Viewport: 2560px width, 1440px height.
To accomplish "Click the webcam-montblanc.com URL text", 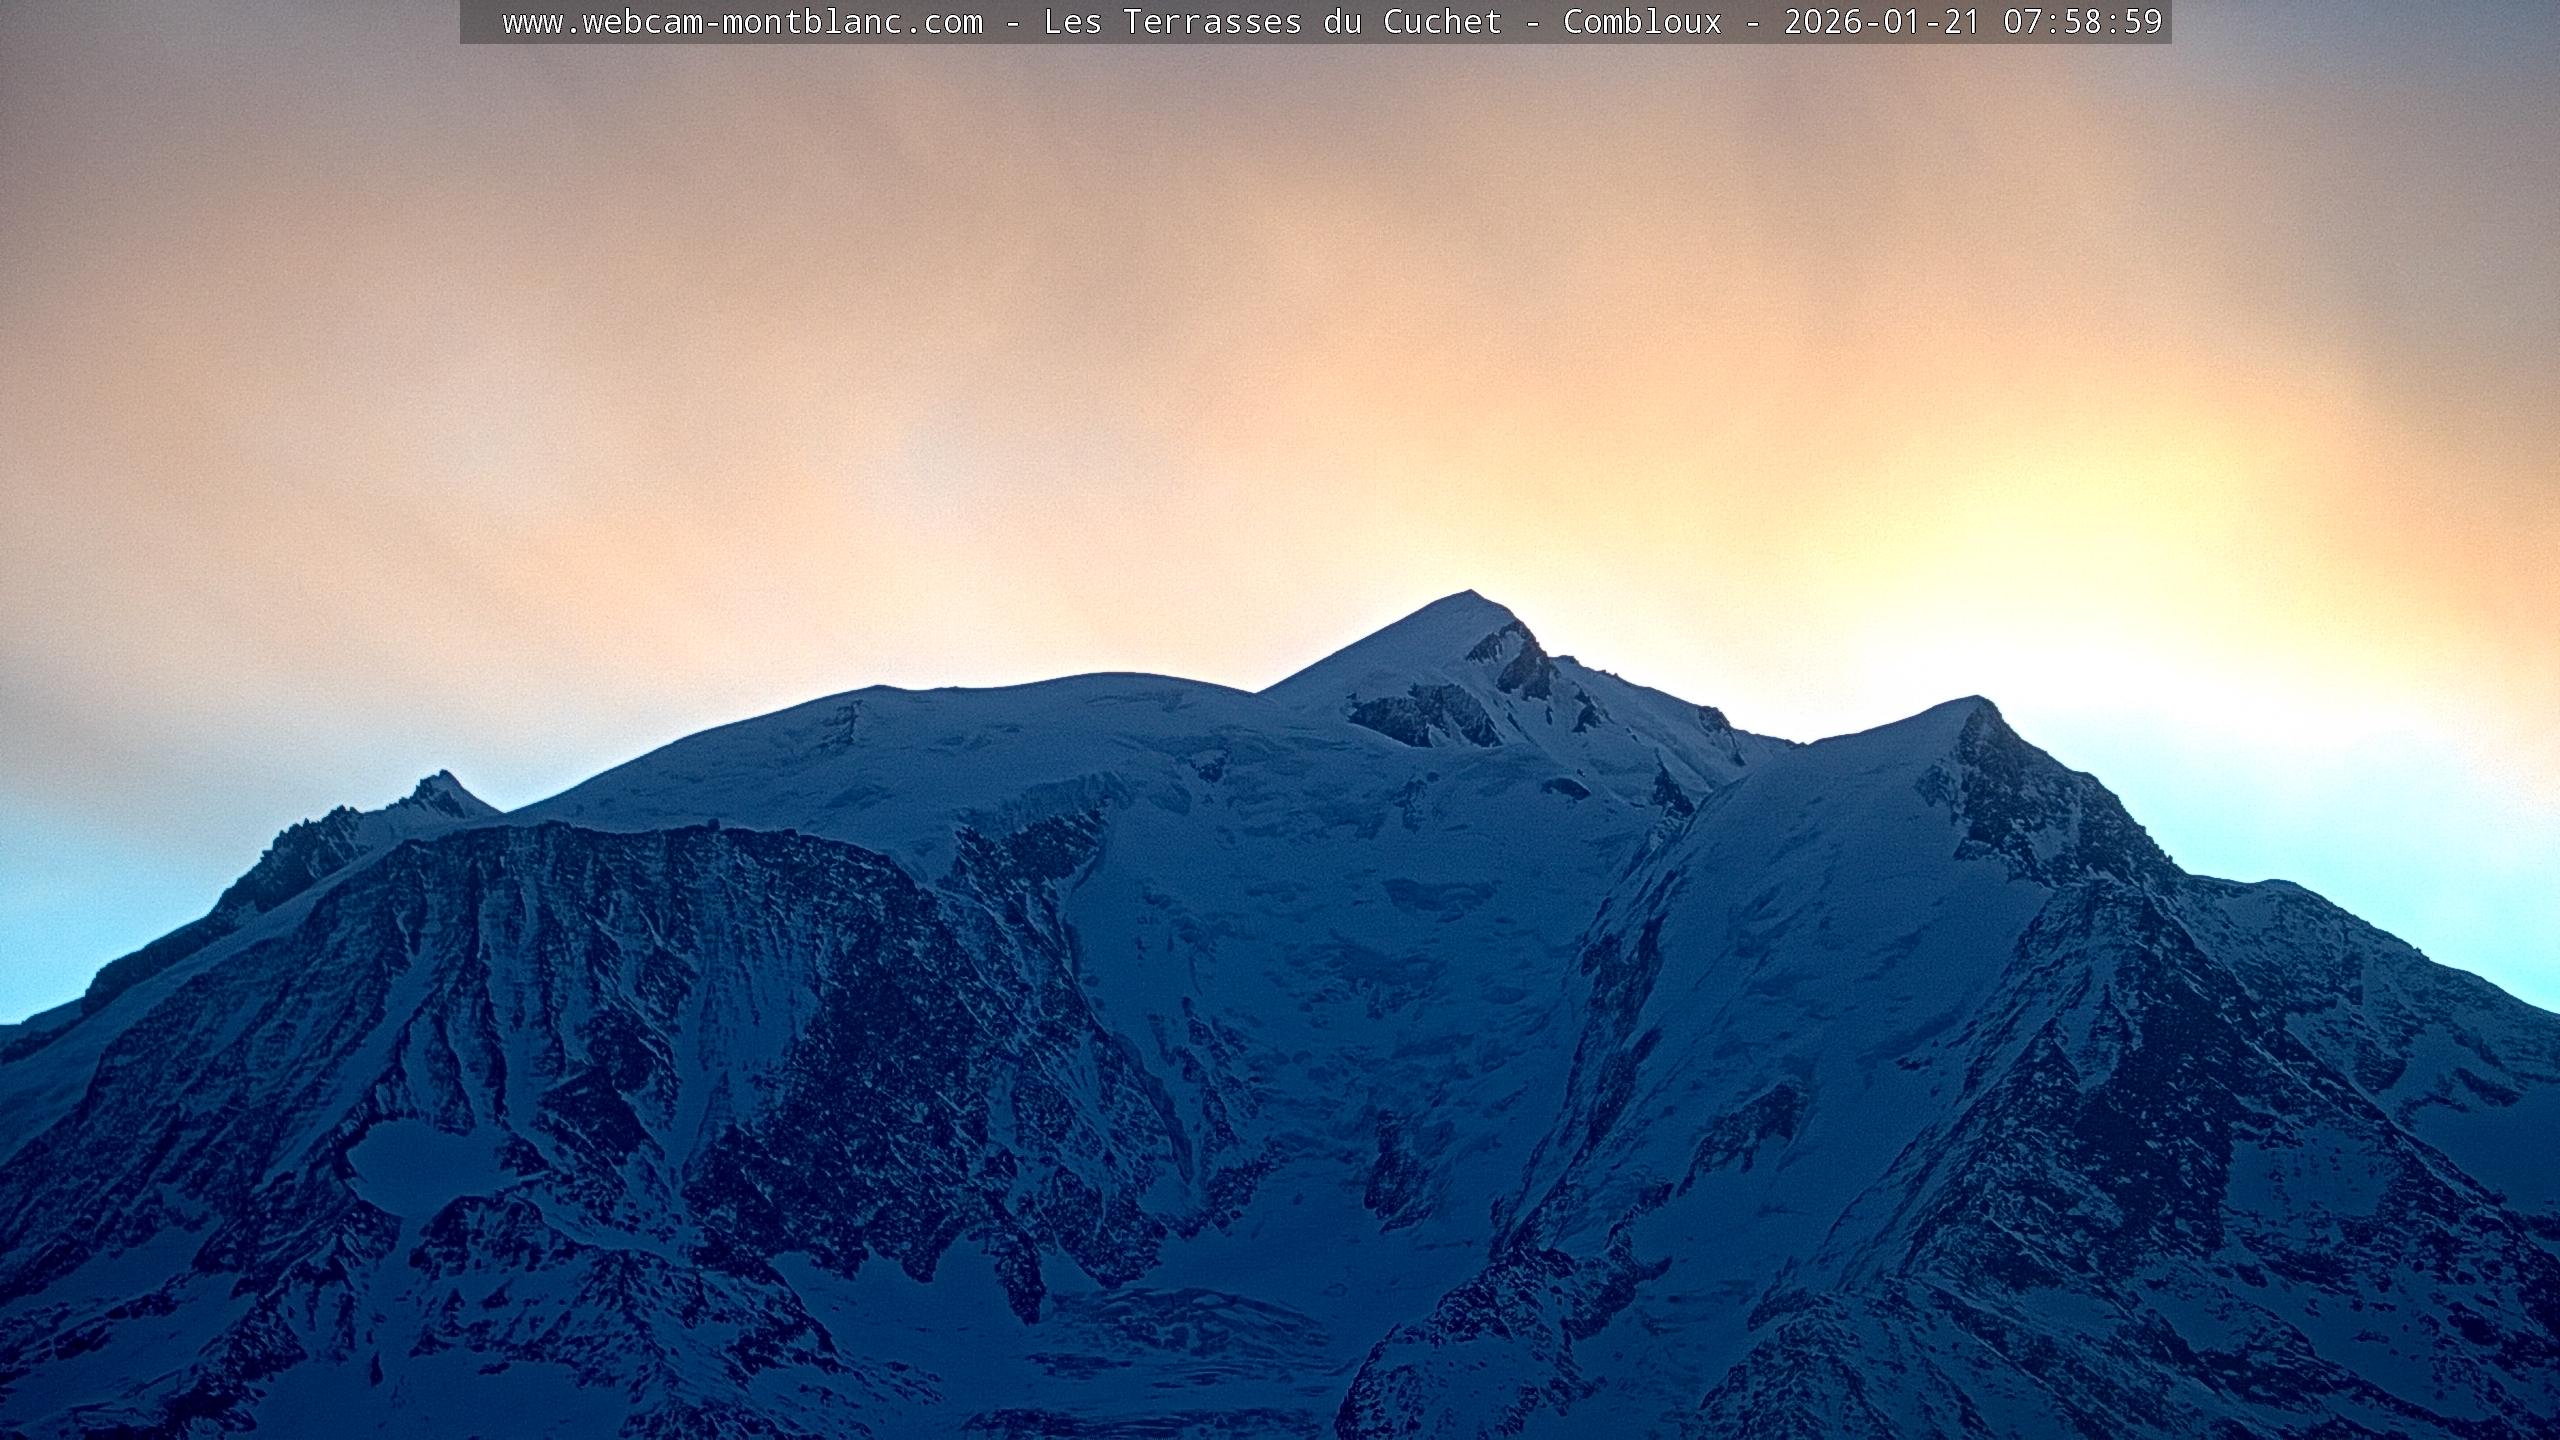I will click(742, 22).
